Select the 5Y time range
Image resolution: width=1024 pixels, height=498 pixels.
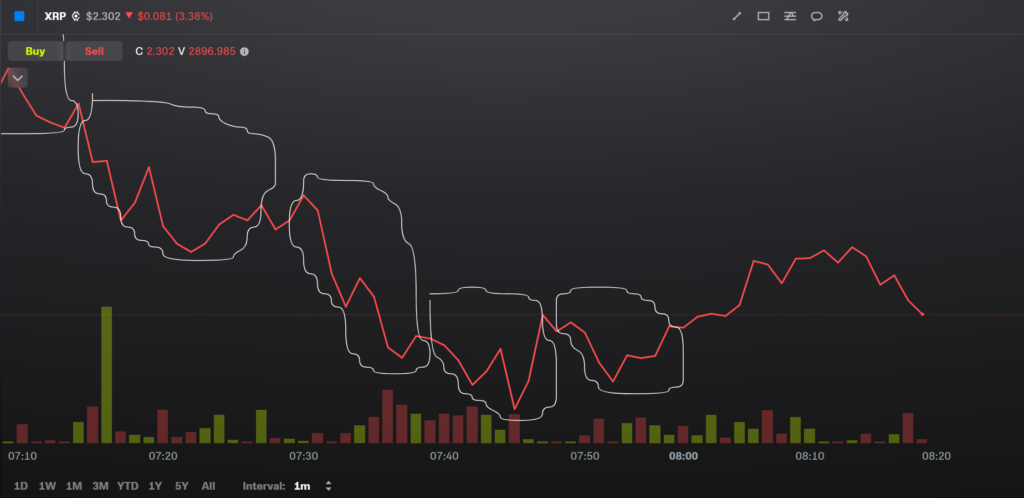[x=182, y=486]
